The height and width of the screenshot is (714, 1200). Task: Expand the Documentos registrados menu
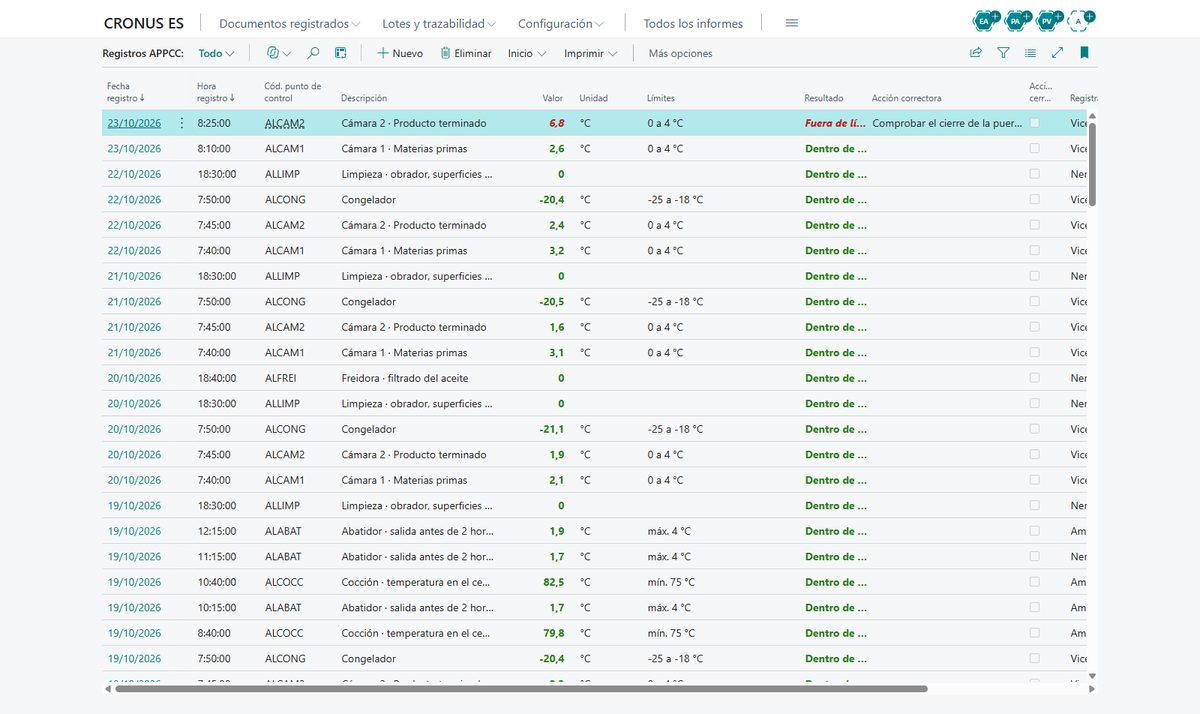(290, 23)
